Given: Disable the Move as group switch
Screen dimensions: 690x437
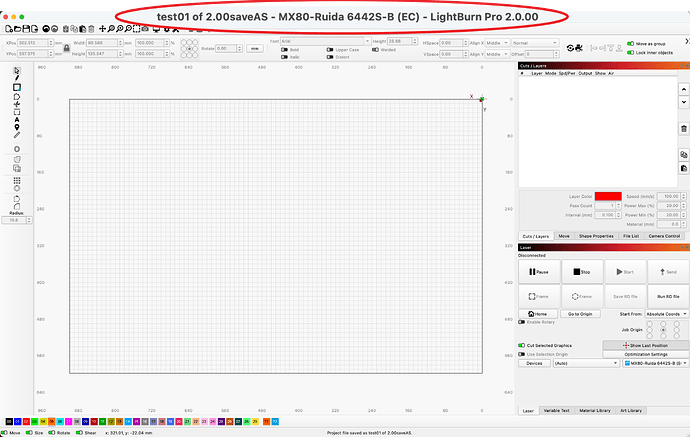Looking at the screenshot, I should click(631, 44).
